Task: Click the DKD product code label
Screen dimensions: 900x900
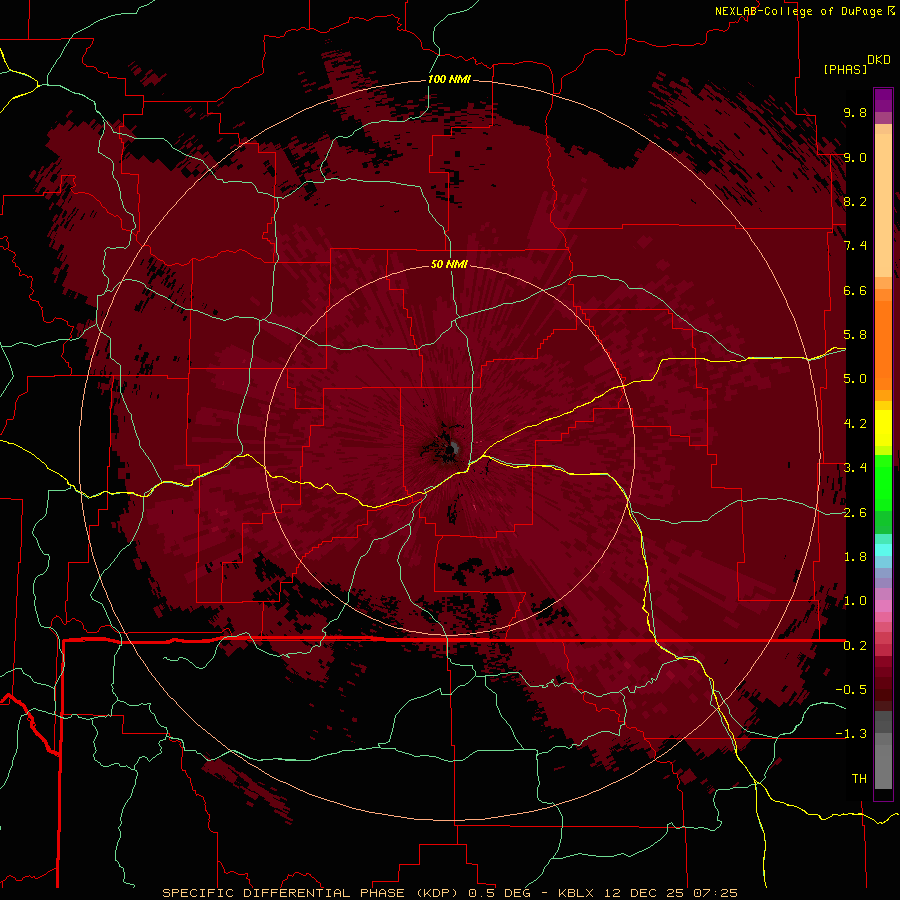Action: 878,60
